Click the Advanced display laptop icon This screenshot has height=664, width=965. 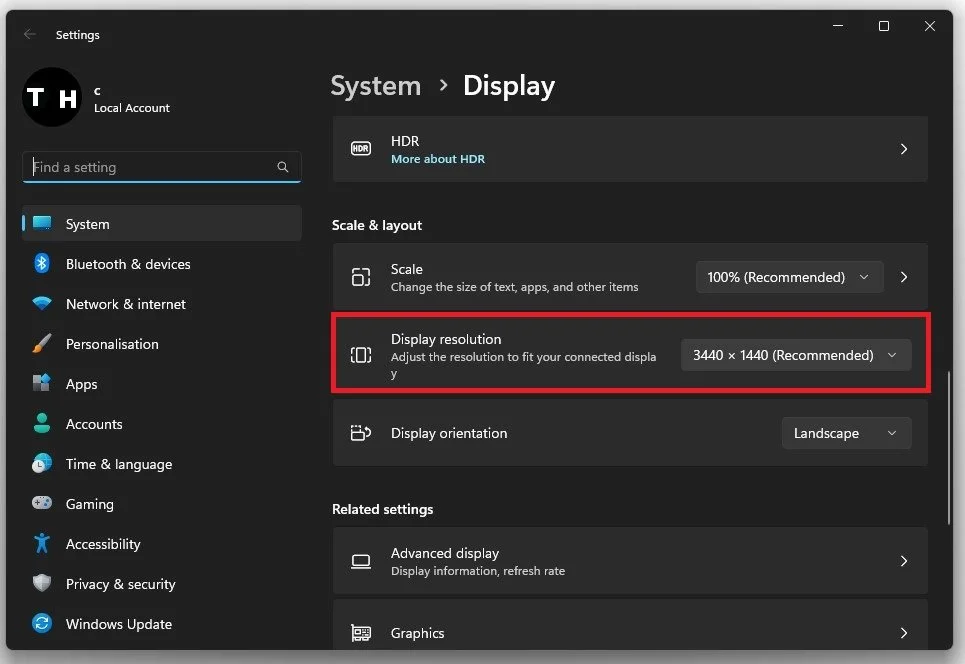click(x=361, y=561)
